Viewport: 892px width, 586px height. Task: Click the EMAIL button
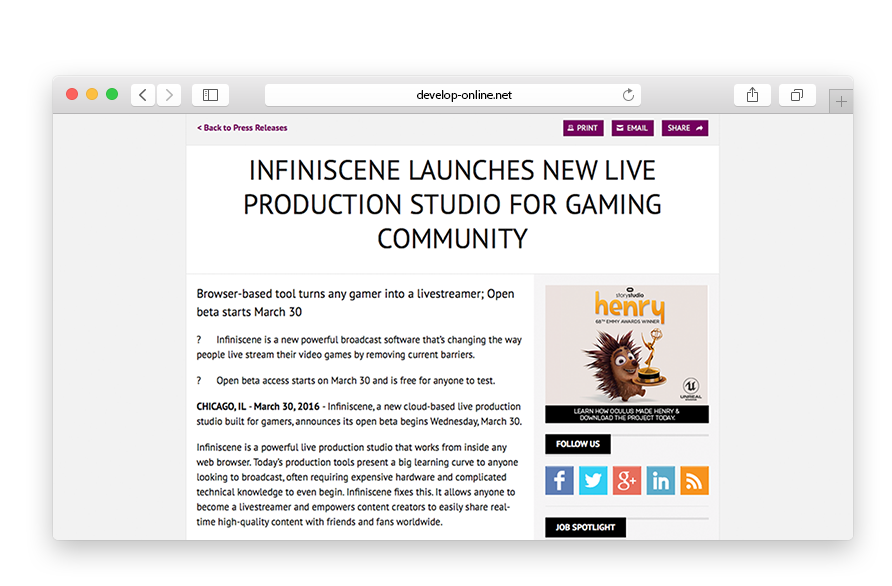coord(632,128)
